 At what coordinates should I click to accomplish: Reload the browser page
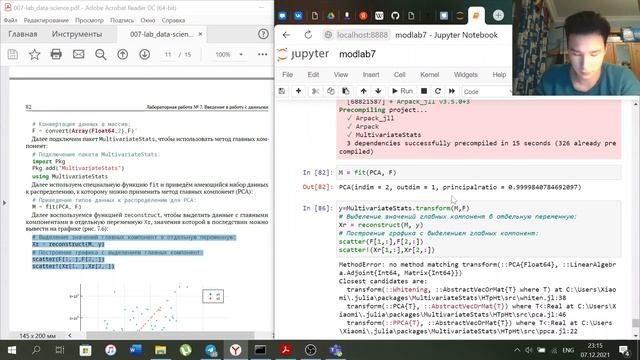308,35
